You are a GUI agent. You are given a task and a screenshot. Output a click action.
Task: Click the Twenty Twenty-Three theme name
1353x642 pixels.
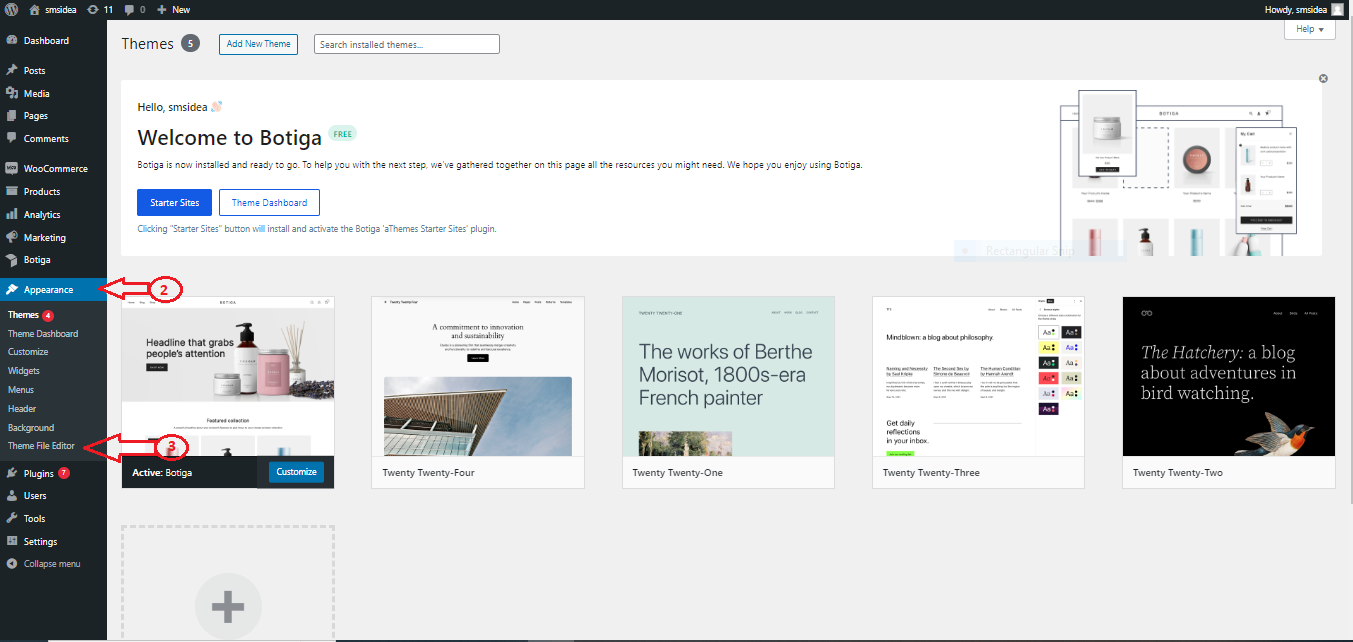(931, 473)
